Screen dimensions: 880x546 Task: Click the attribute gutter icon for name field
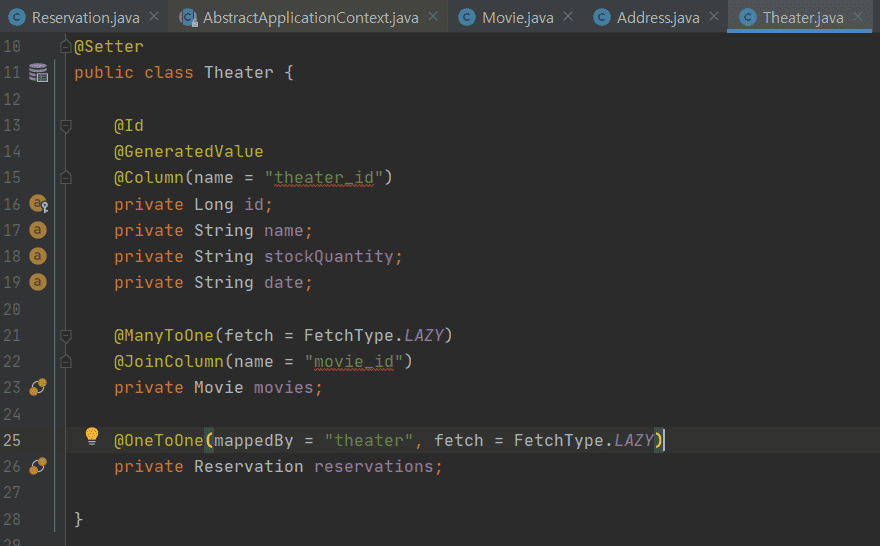tap(38, 230)
